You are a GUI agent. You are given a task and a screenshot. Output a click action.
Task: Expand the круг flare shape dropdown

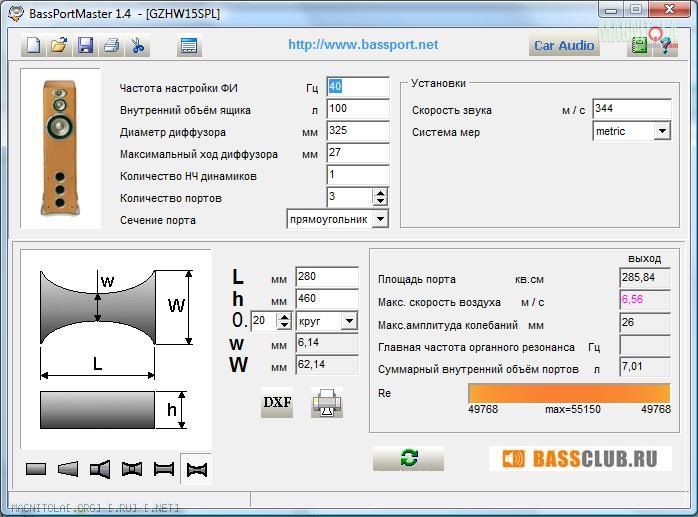[x=349, y=321]
